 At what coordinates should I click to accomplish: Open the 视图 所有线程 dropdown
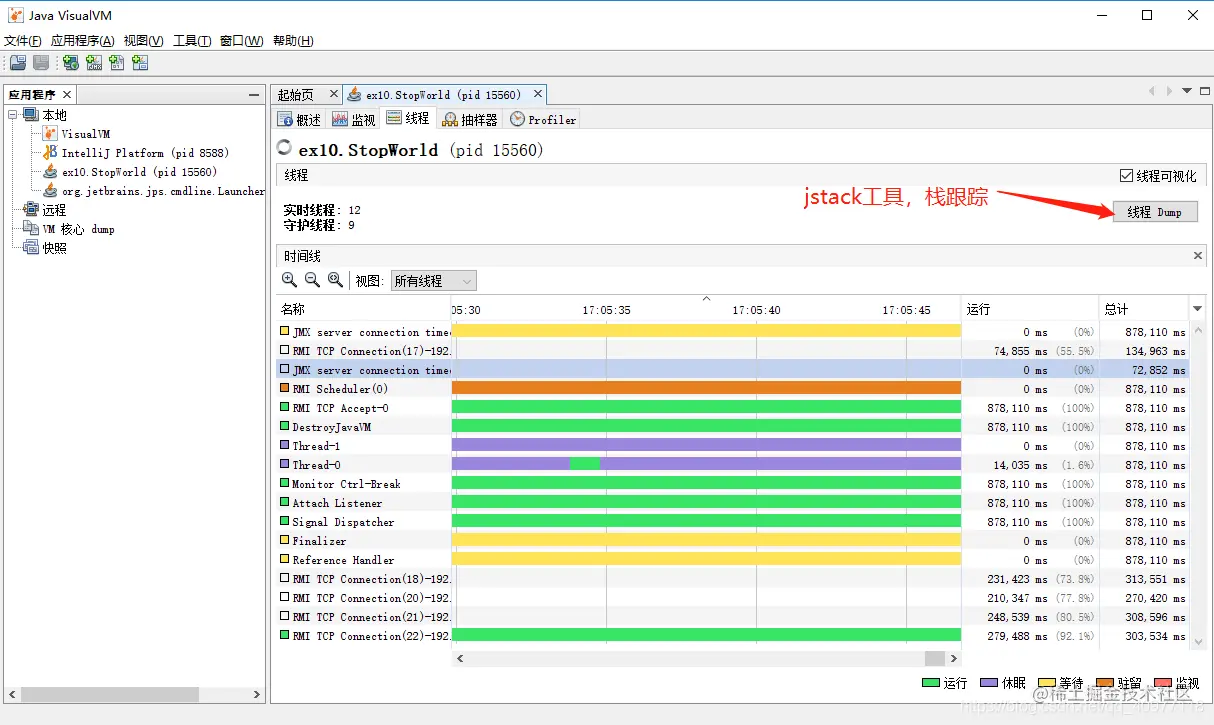coord(433,281)
